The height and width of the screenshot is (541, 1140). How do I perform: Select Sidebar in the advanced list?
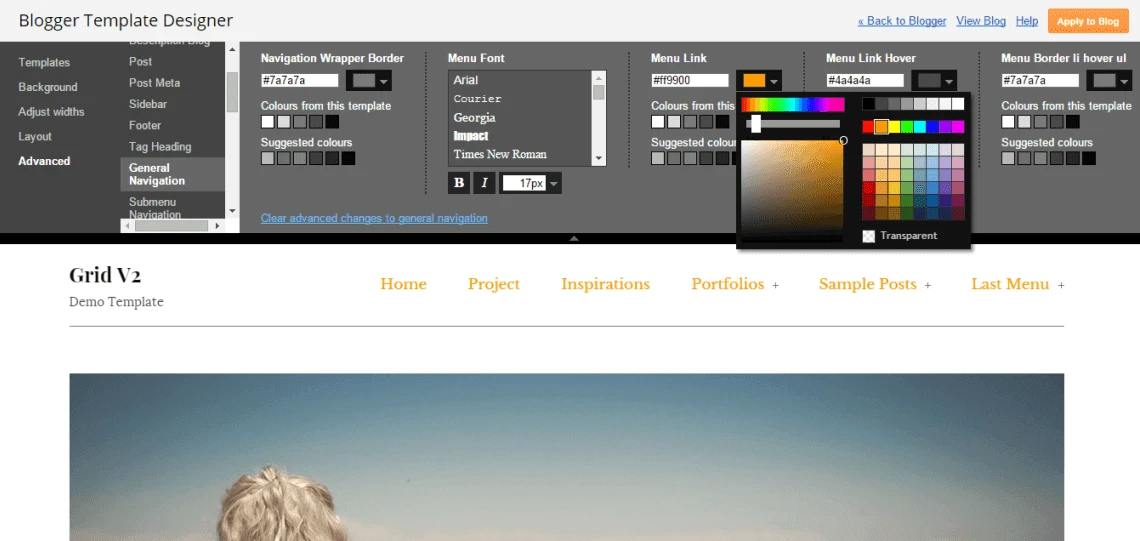pyautogui.click(x=148, y=104)
